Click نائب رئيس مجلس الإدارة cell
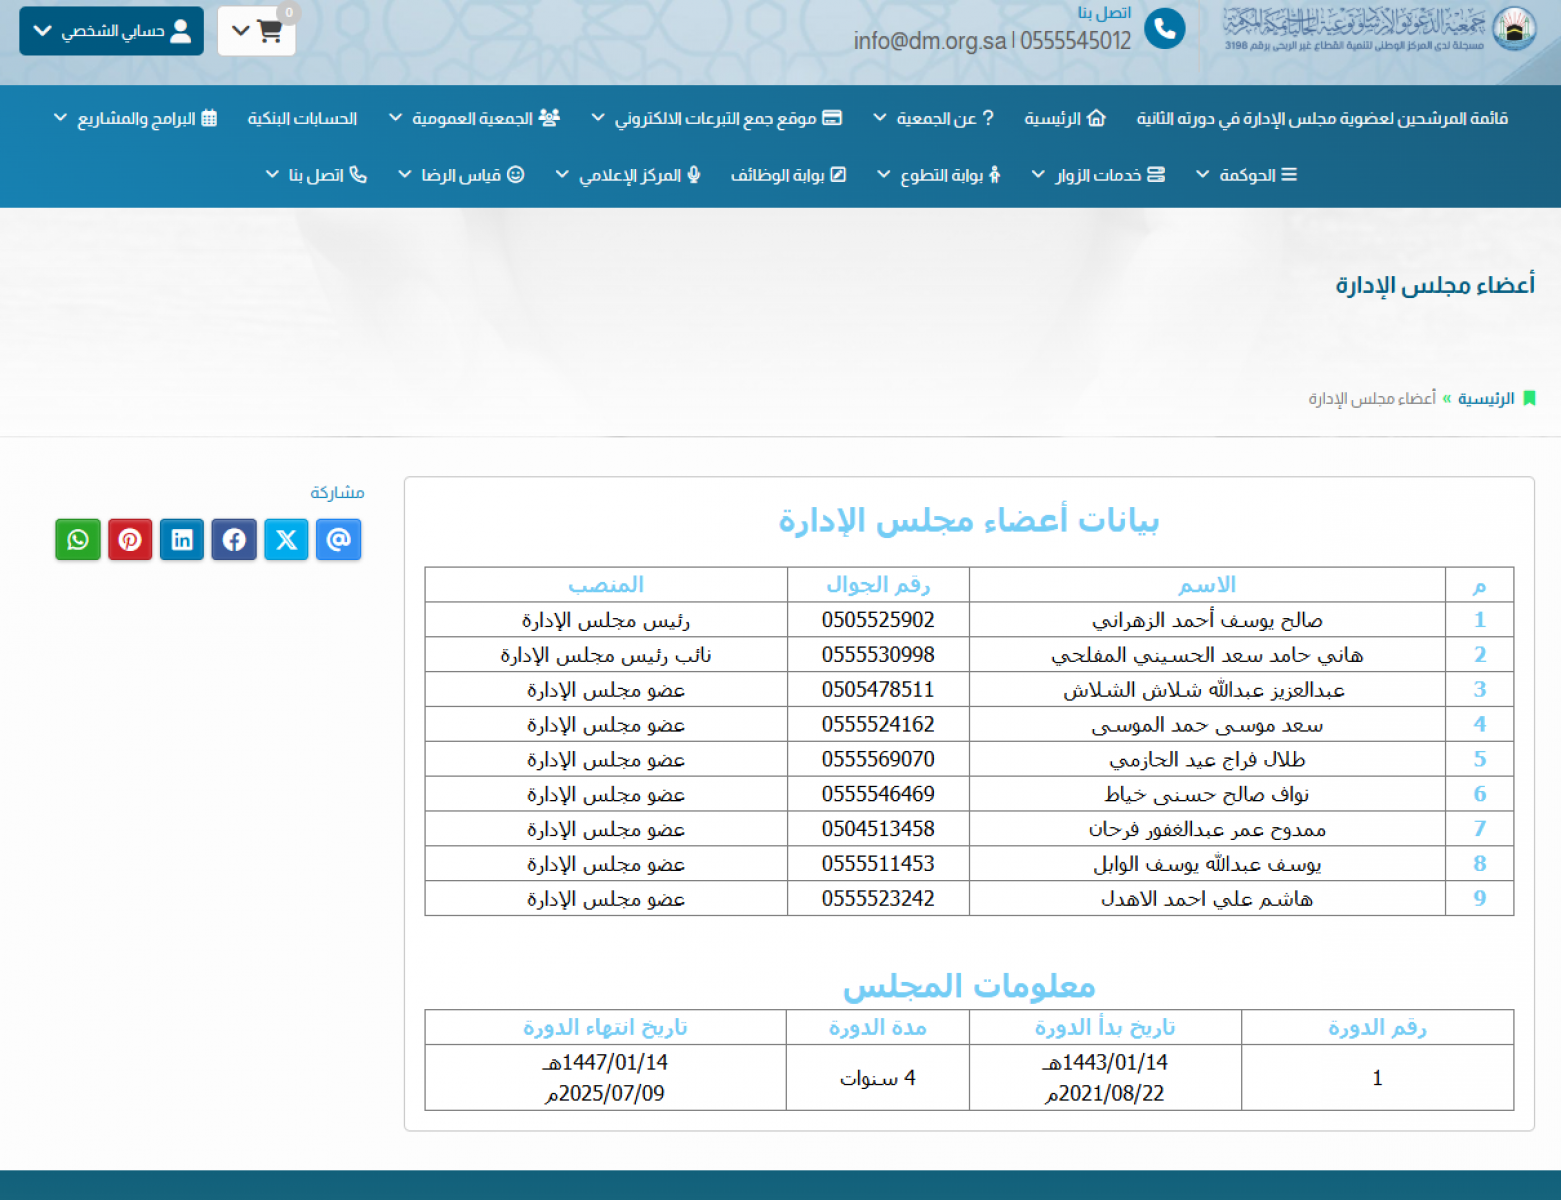 [x=606, y=655]
